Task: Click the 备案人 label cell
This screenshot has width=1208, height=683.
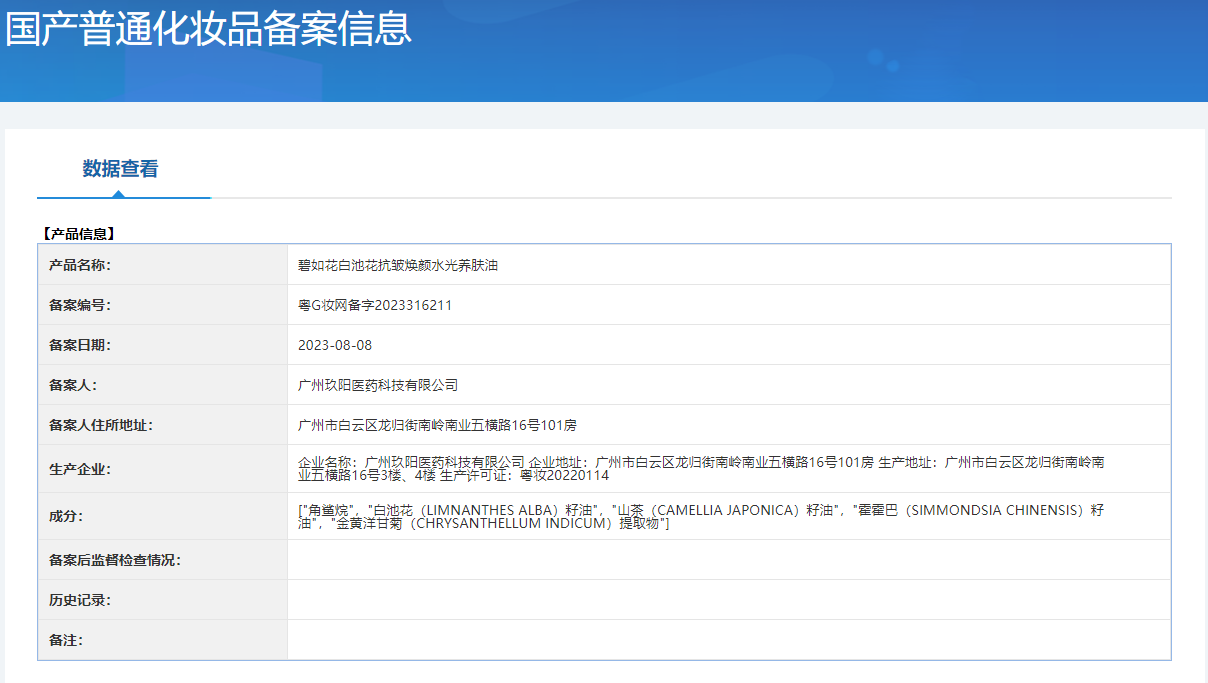Action: 73,385
